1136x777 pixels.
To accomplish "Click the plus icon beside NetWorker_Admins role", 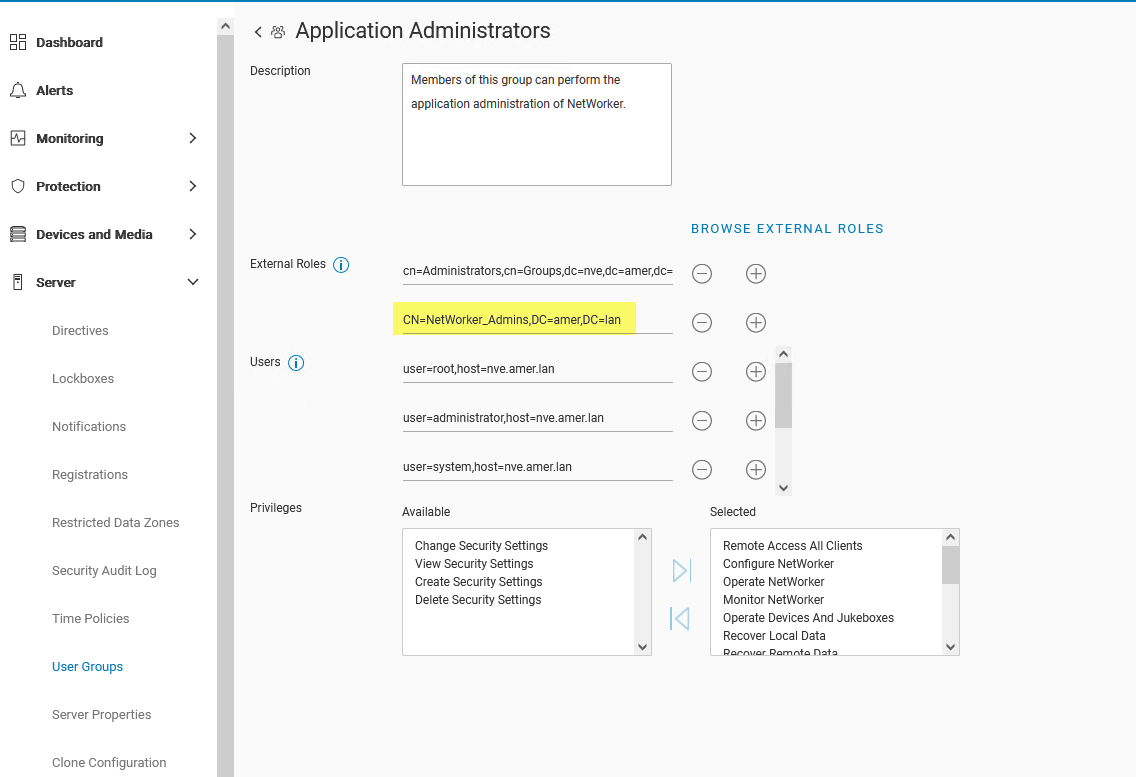I will click(x=755, y=322).
